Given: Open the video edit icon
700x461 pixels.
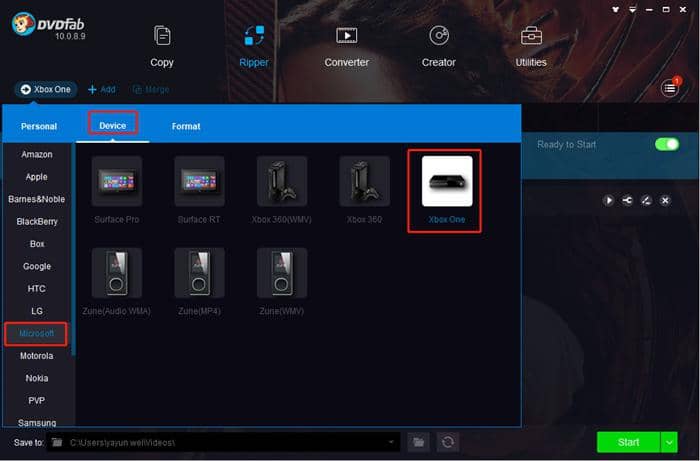Looking at the screenshot, I should (646, 200).
